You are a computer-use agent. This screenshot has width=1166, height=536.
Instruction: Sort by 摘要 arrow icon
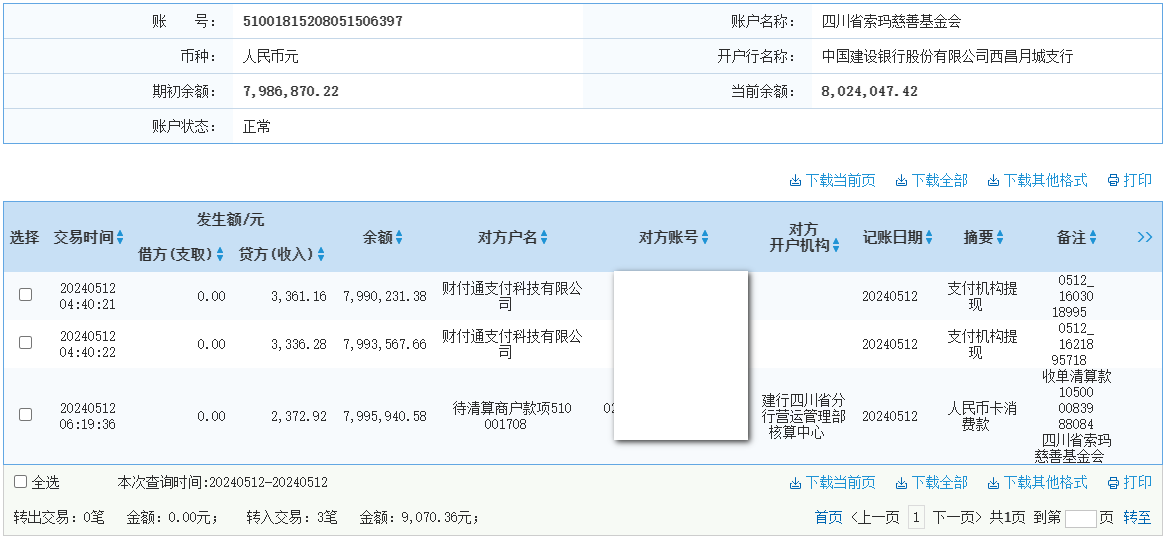click(999, 238)
